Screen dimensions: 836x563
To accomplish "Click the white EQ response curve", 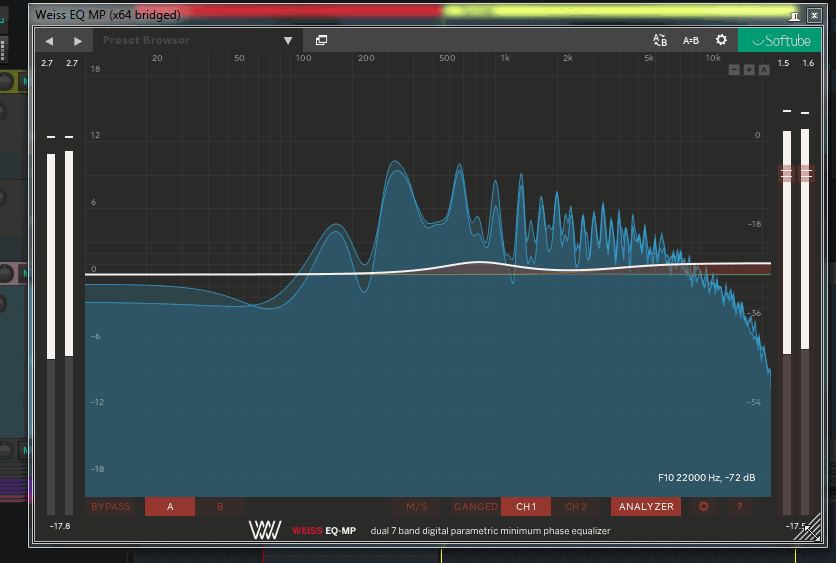I will pos(480,262).
